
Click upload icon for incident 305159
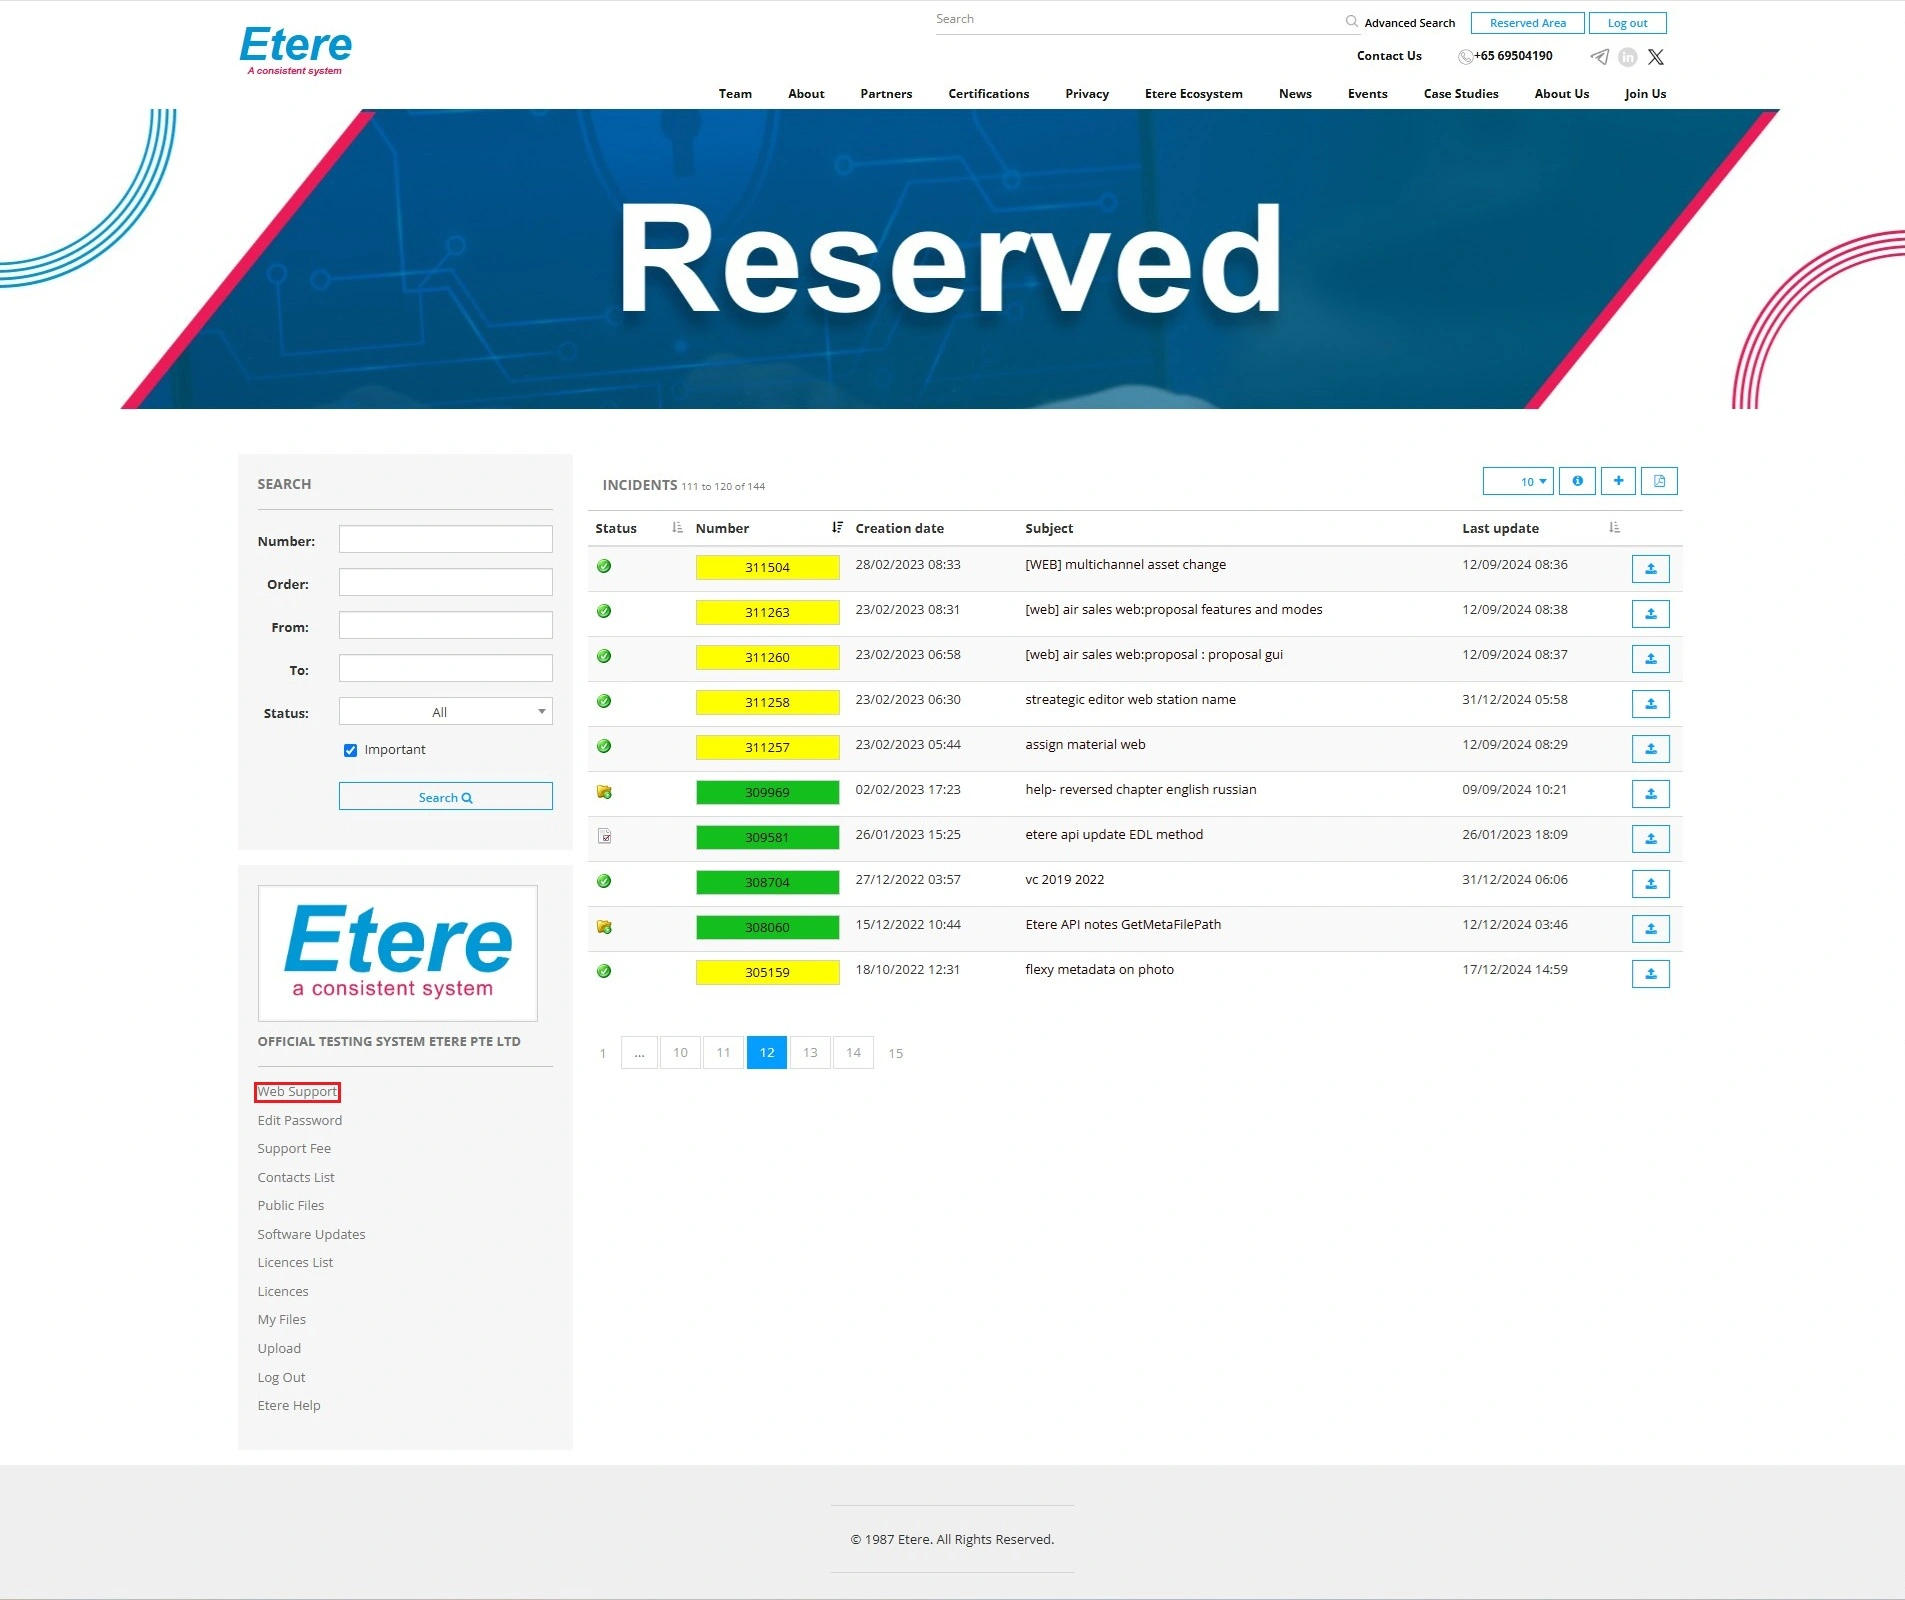[x=1650, y=974]
